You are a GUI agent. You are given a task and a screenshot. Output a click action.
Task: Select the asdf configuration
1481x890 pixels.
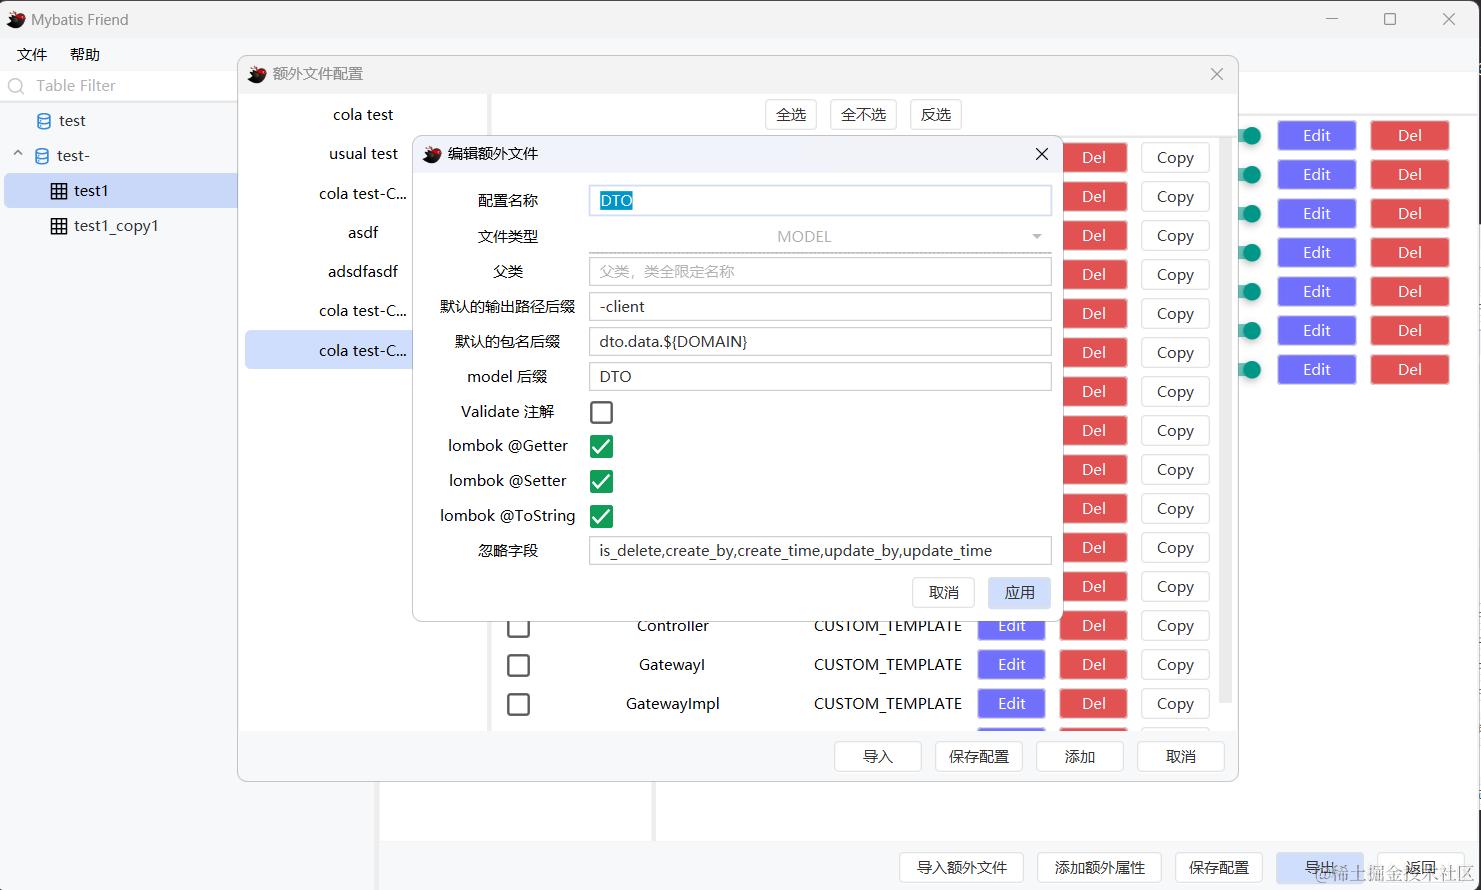(363, 233)
